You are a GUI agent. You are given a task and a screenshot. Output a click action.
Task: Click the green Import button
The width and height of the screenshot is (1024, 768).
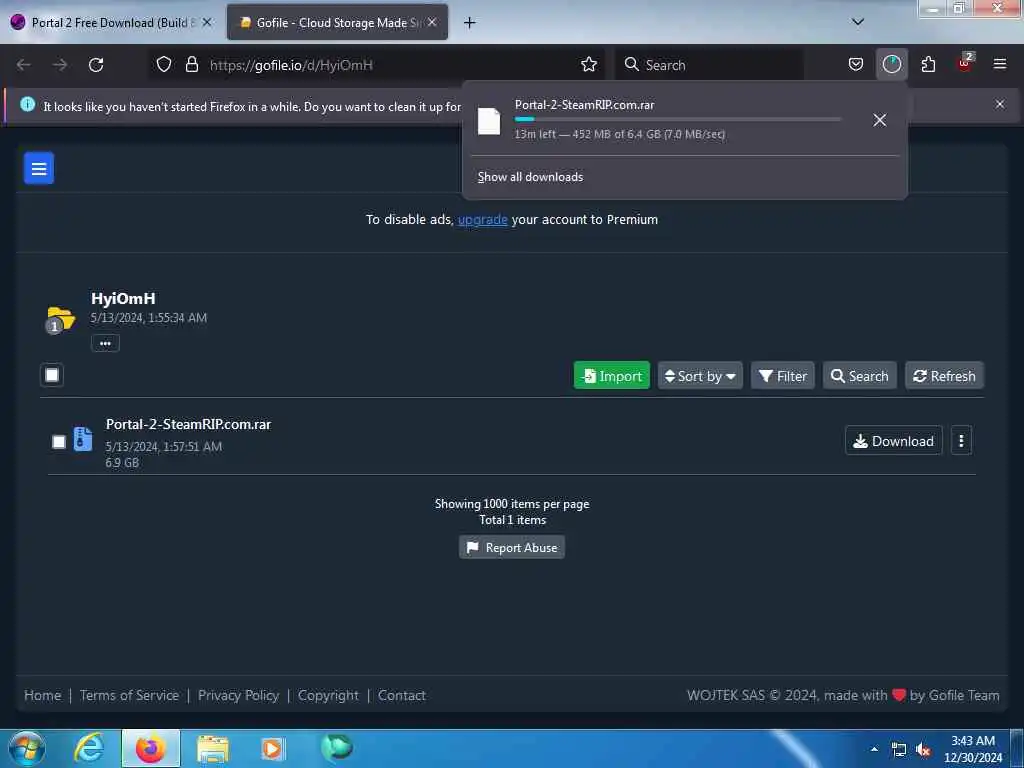click(x=612, y=376)
